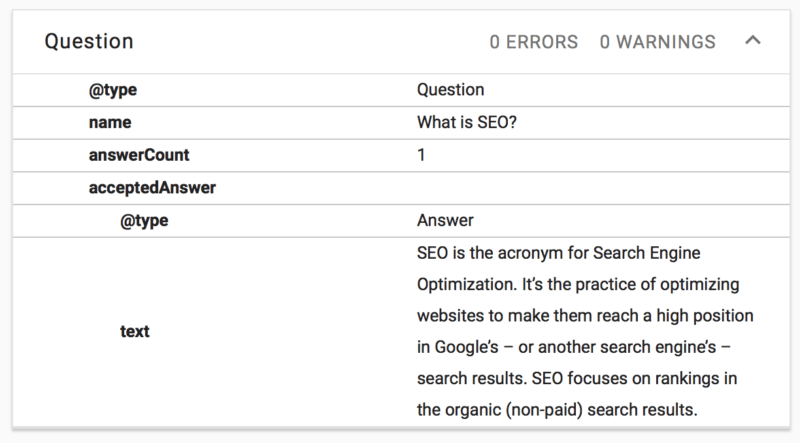Select the 0 WARNINGS label
The height and width of the screenshot is (443, 800).
(658, 42)
